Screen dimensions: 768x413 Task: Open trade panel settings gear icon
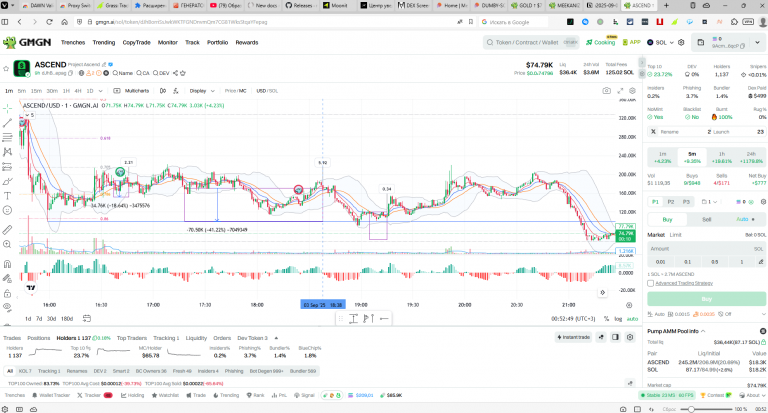(x=763, y=202)
